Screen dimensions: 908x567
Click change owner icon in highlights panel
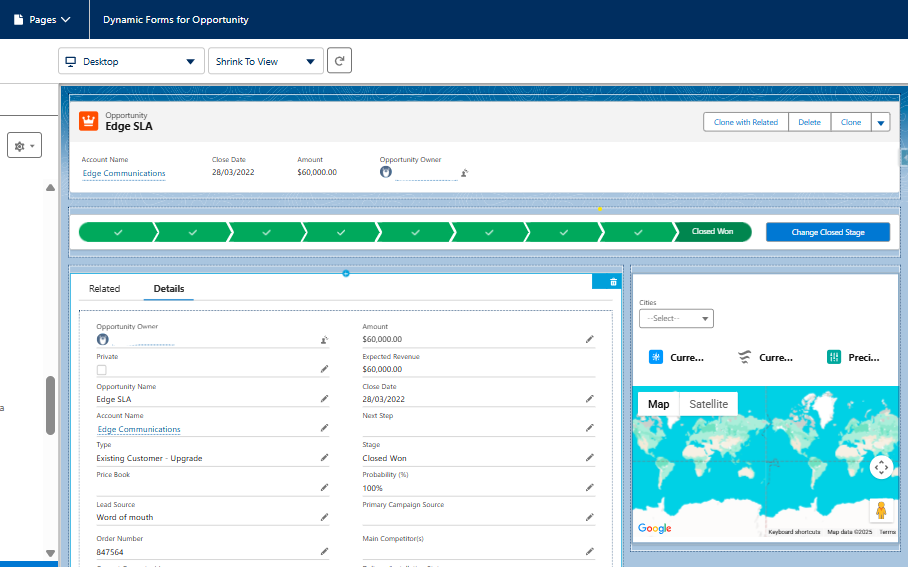pyautogui.click(x=464, y=173)
